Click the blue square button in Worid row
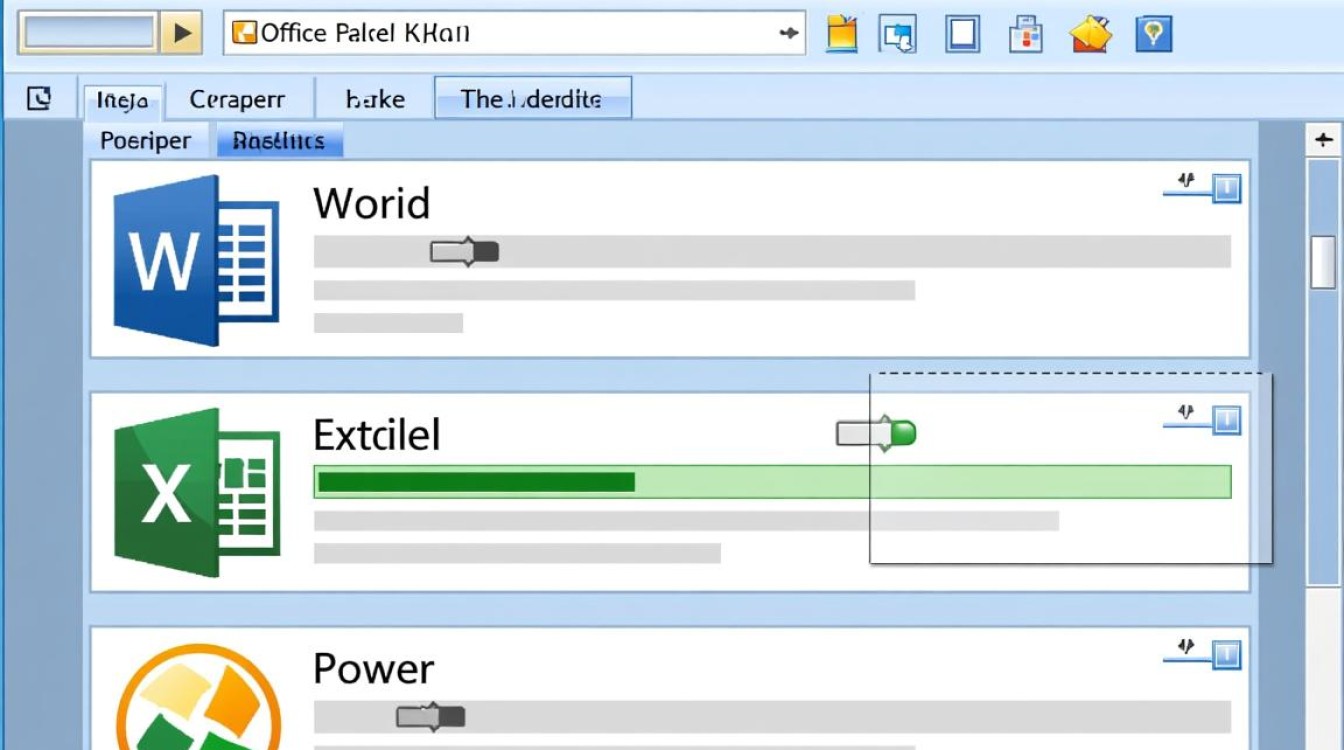Image resolution: width=1344 pixels, height=750 pixels. point(1227,188)
